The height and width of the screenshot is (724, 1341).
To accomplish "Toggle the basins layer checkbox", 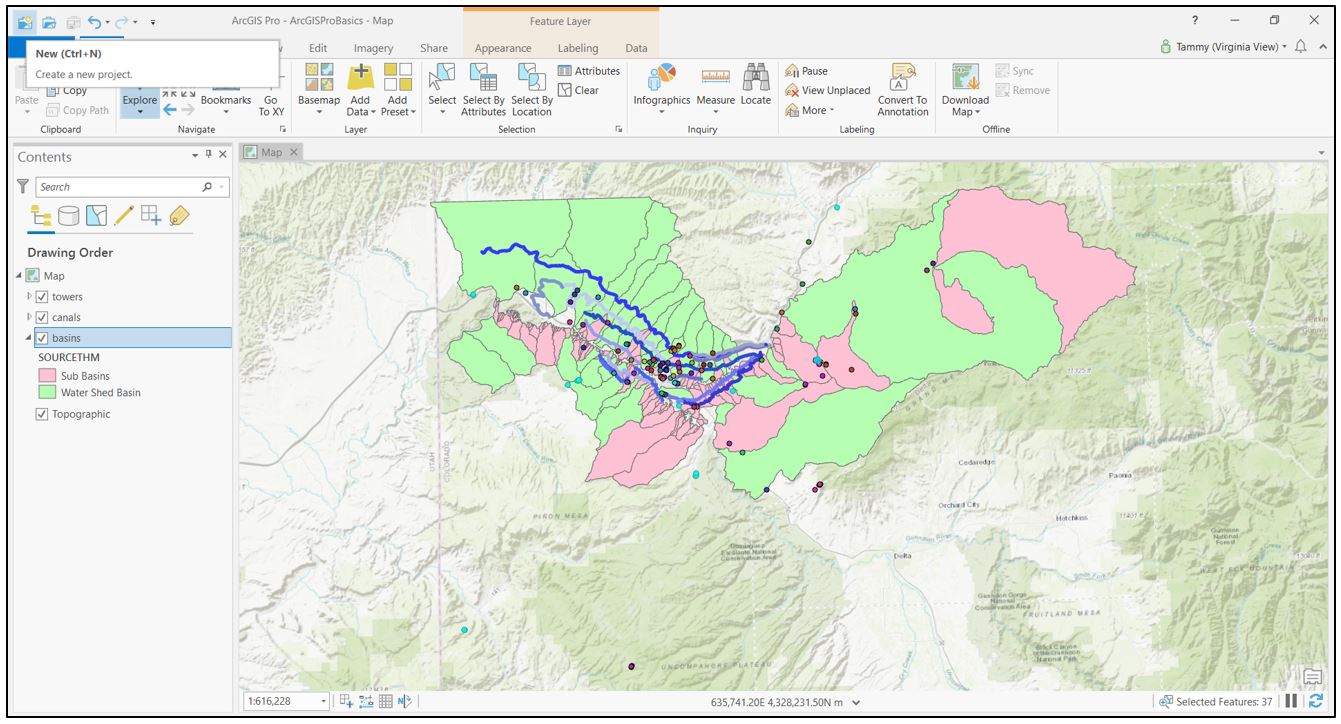I will click(42, 337).
